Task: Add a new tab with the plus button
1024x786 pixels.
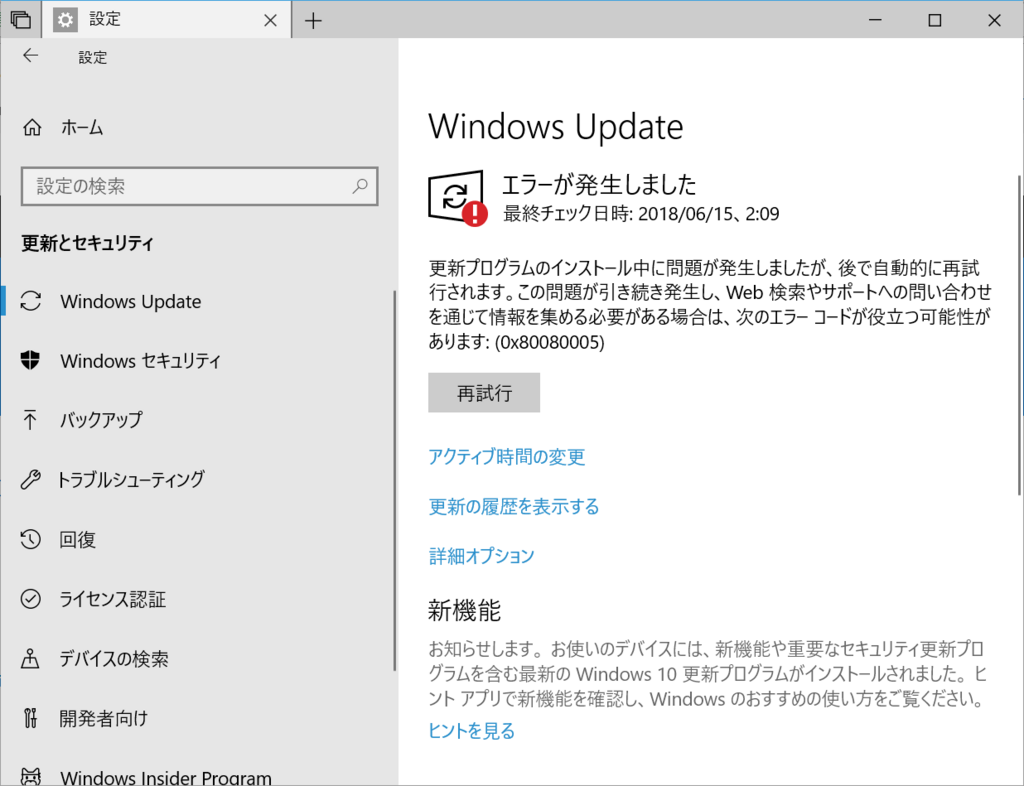Action: click(x=313, y=21)
